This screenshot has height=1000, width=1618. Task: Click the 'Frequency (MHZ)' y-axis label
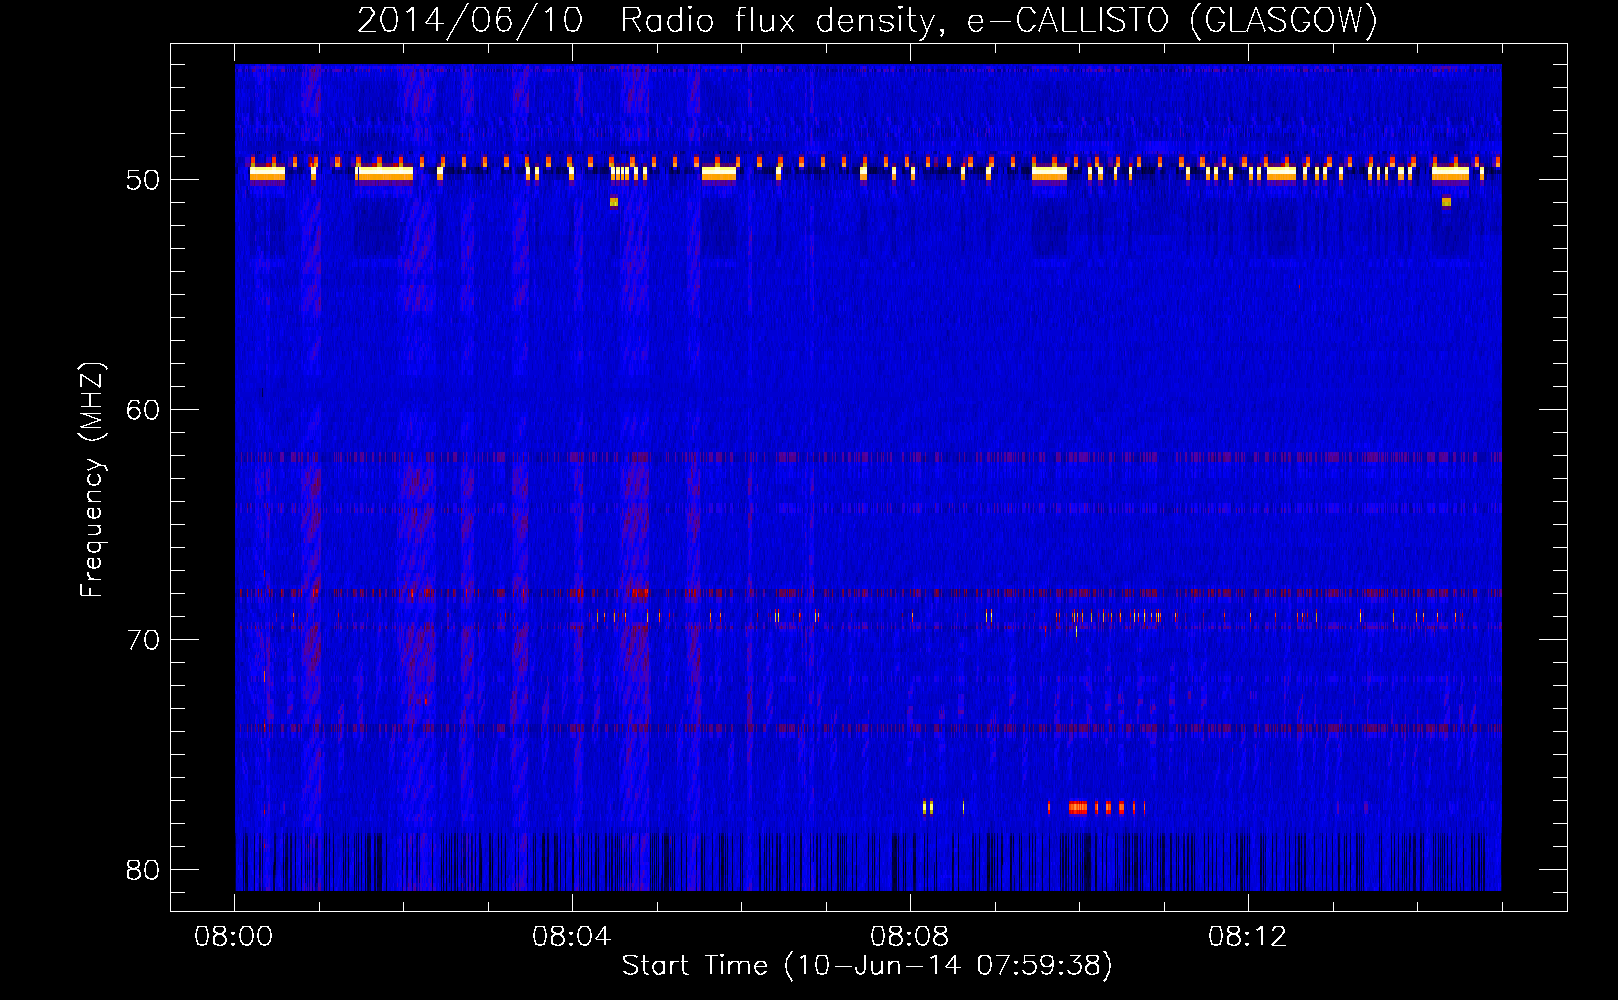click(92, 480)
